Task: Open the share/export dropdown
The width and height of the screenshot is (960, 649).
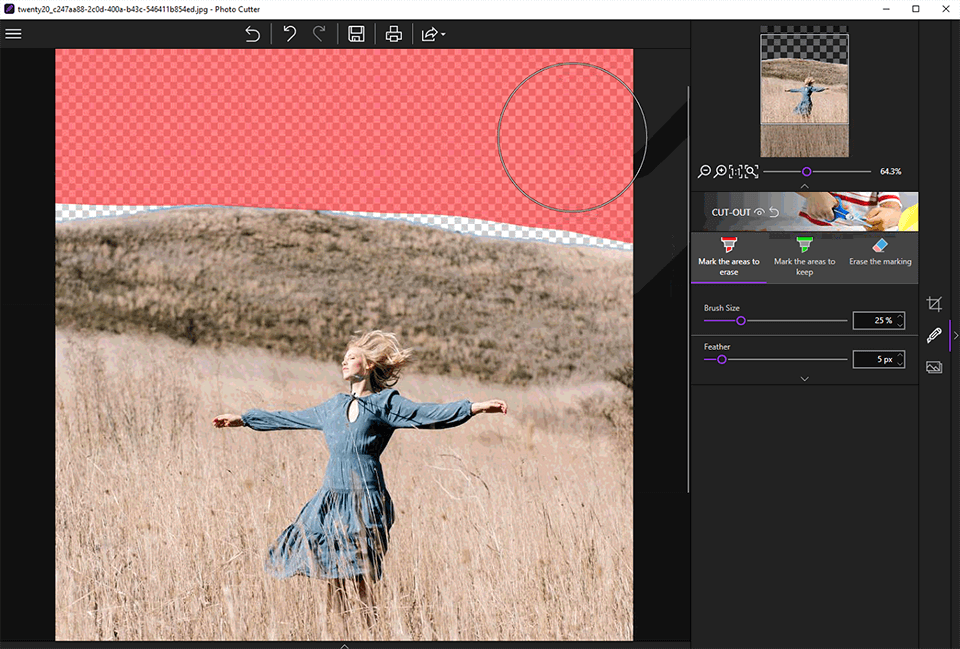Action: tap(432, 34)
